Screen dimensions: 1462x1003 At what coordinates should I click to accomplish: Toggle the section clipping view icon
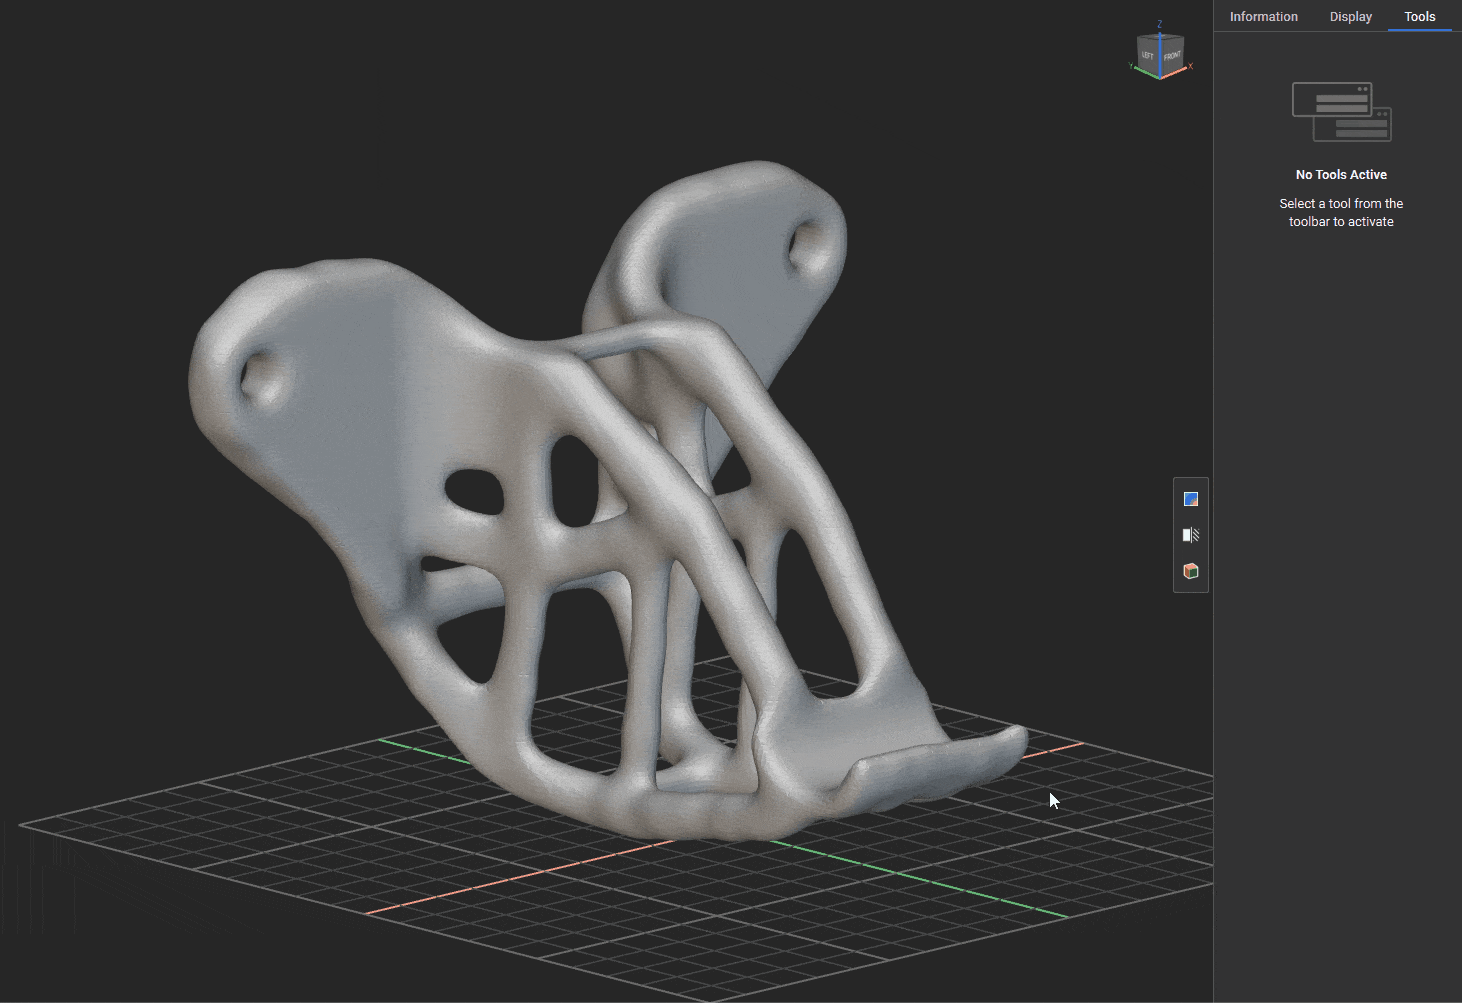1190,535
